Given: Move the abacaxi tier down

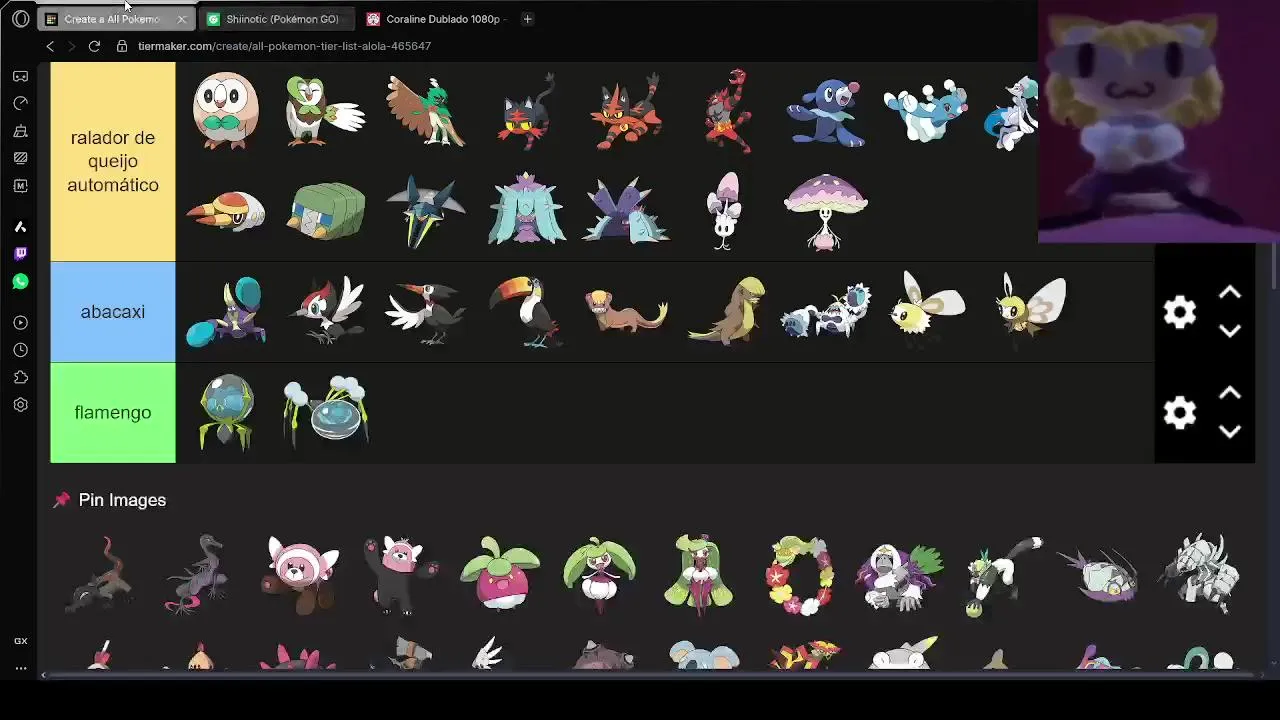Looking at the screenshot, I should [x=1230, y=331].
